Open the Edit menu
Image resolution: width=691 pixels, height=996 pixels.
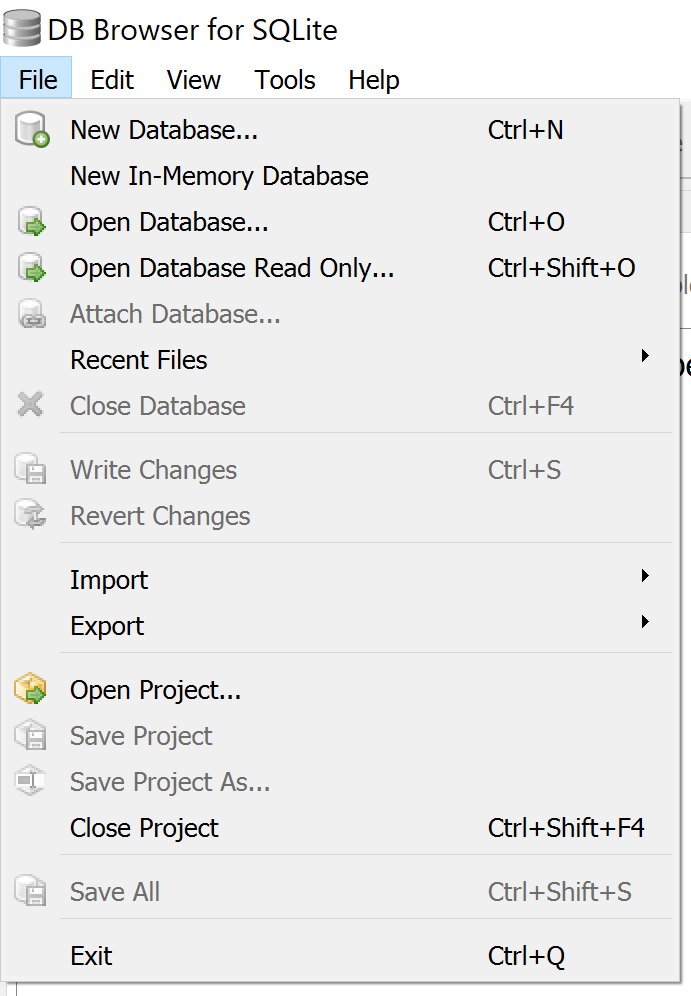tap(111, 79)
